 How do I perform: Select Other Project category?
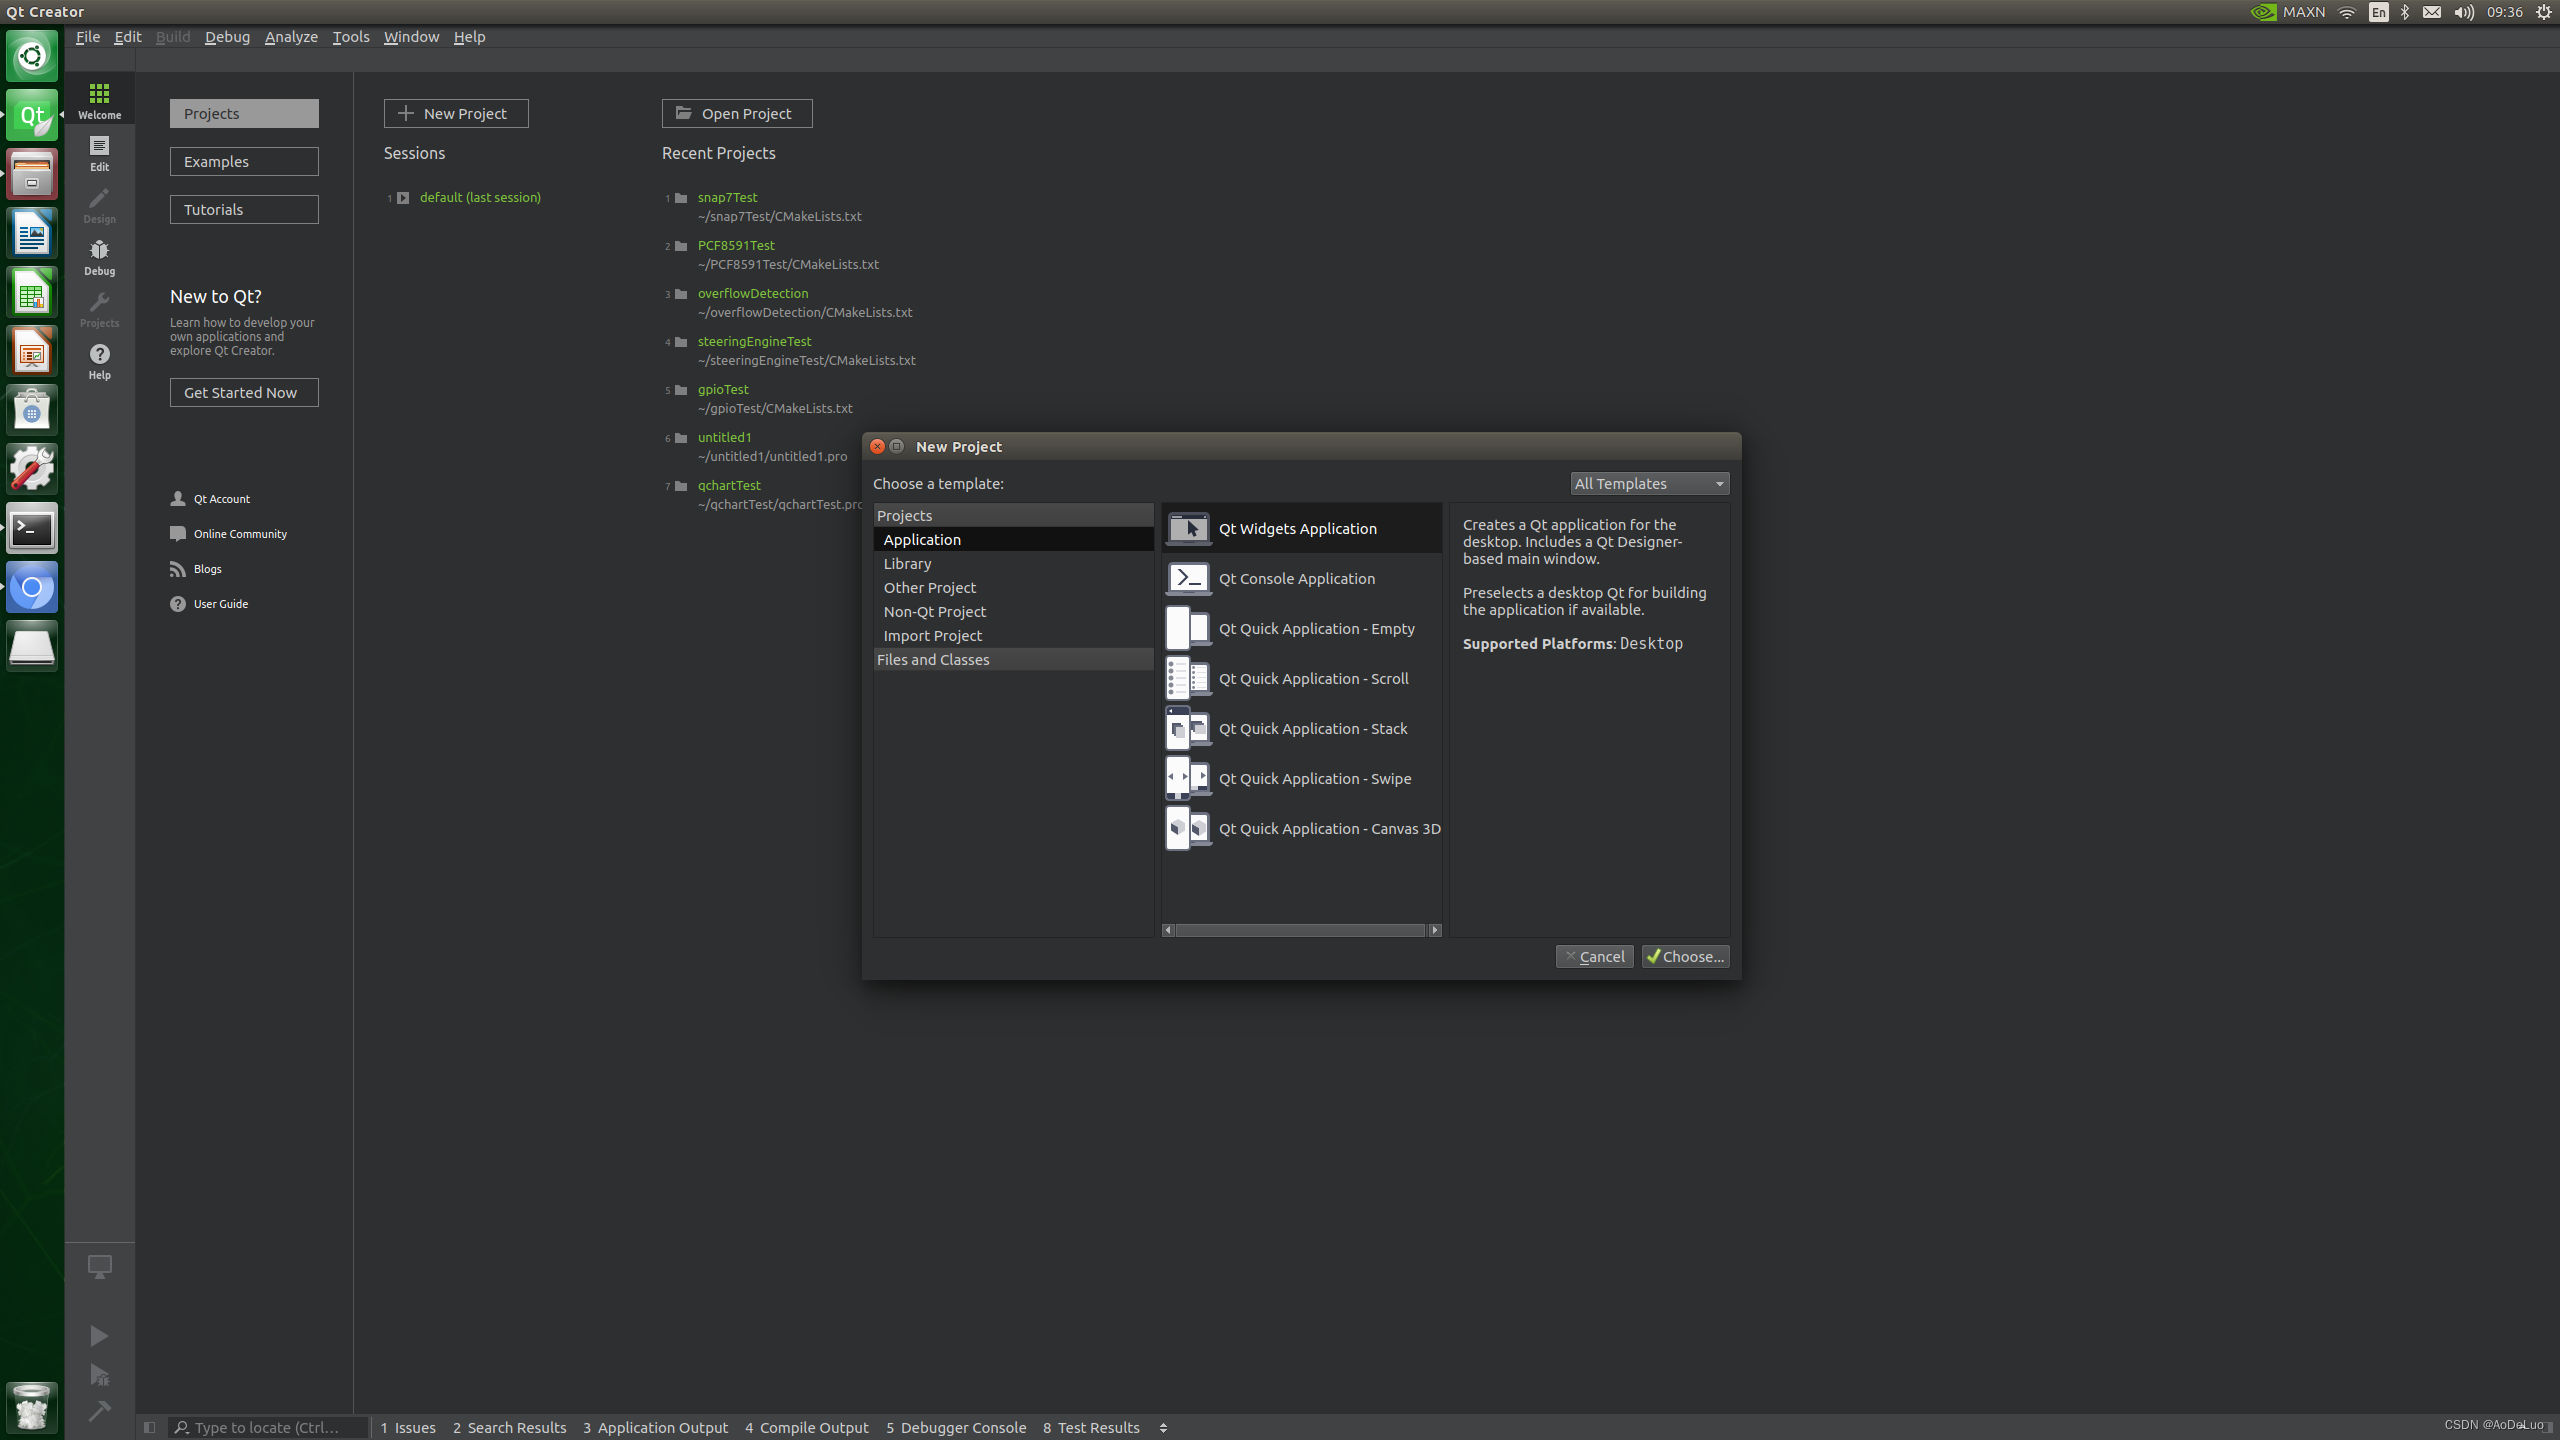[1013, 587]
